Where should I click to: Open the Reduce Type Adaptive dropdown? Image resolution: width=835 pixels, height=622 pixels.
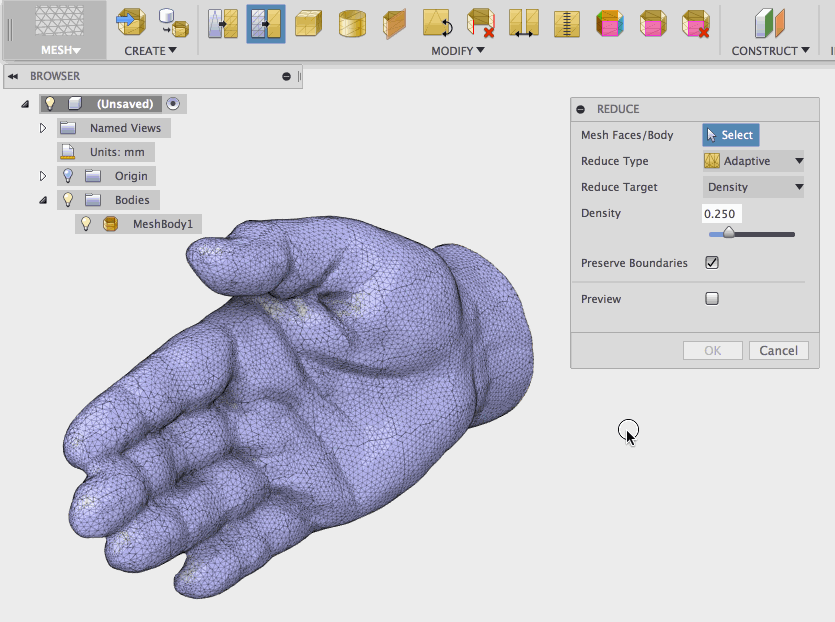[x=754, y=161]
